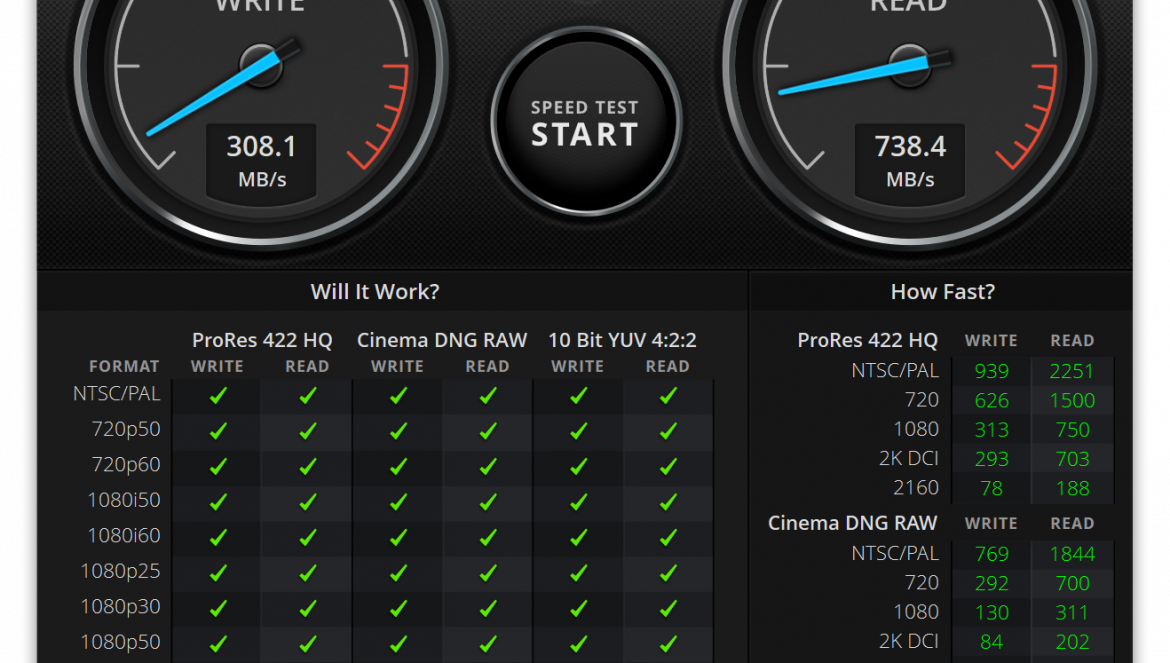Click the 130 write frame rate value
Viewport: 1170px width, 663px height.
click(x=992, y=612)
